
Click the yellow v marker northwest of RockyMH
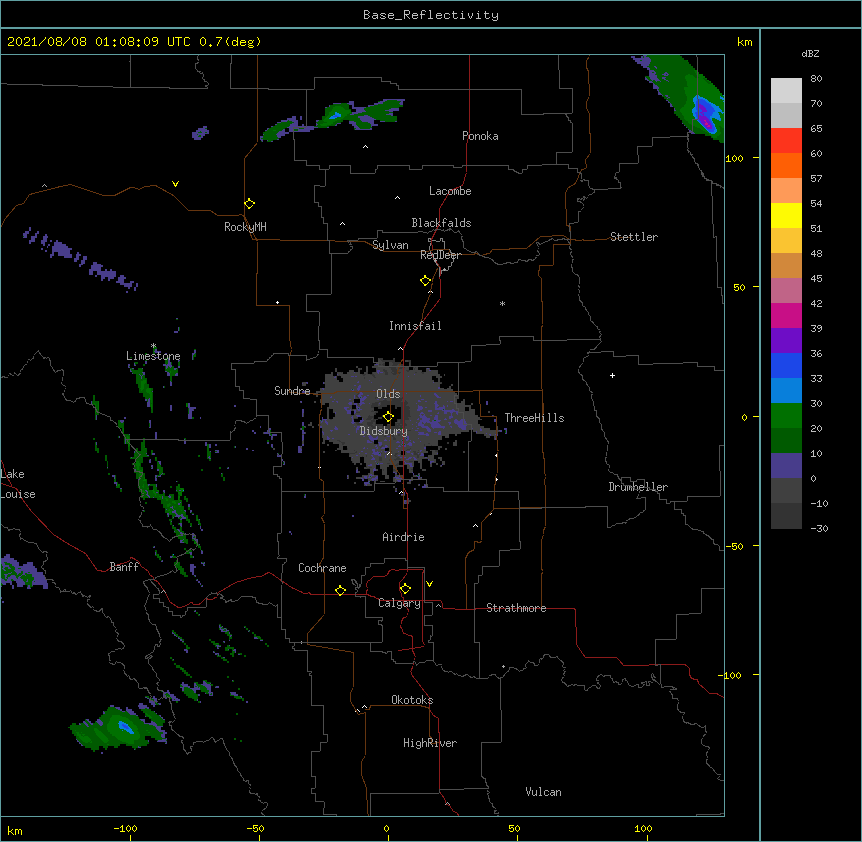[175, 184]
